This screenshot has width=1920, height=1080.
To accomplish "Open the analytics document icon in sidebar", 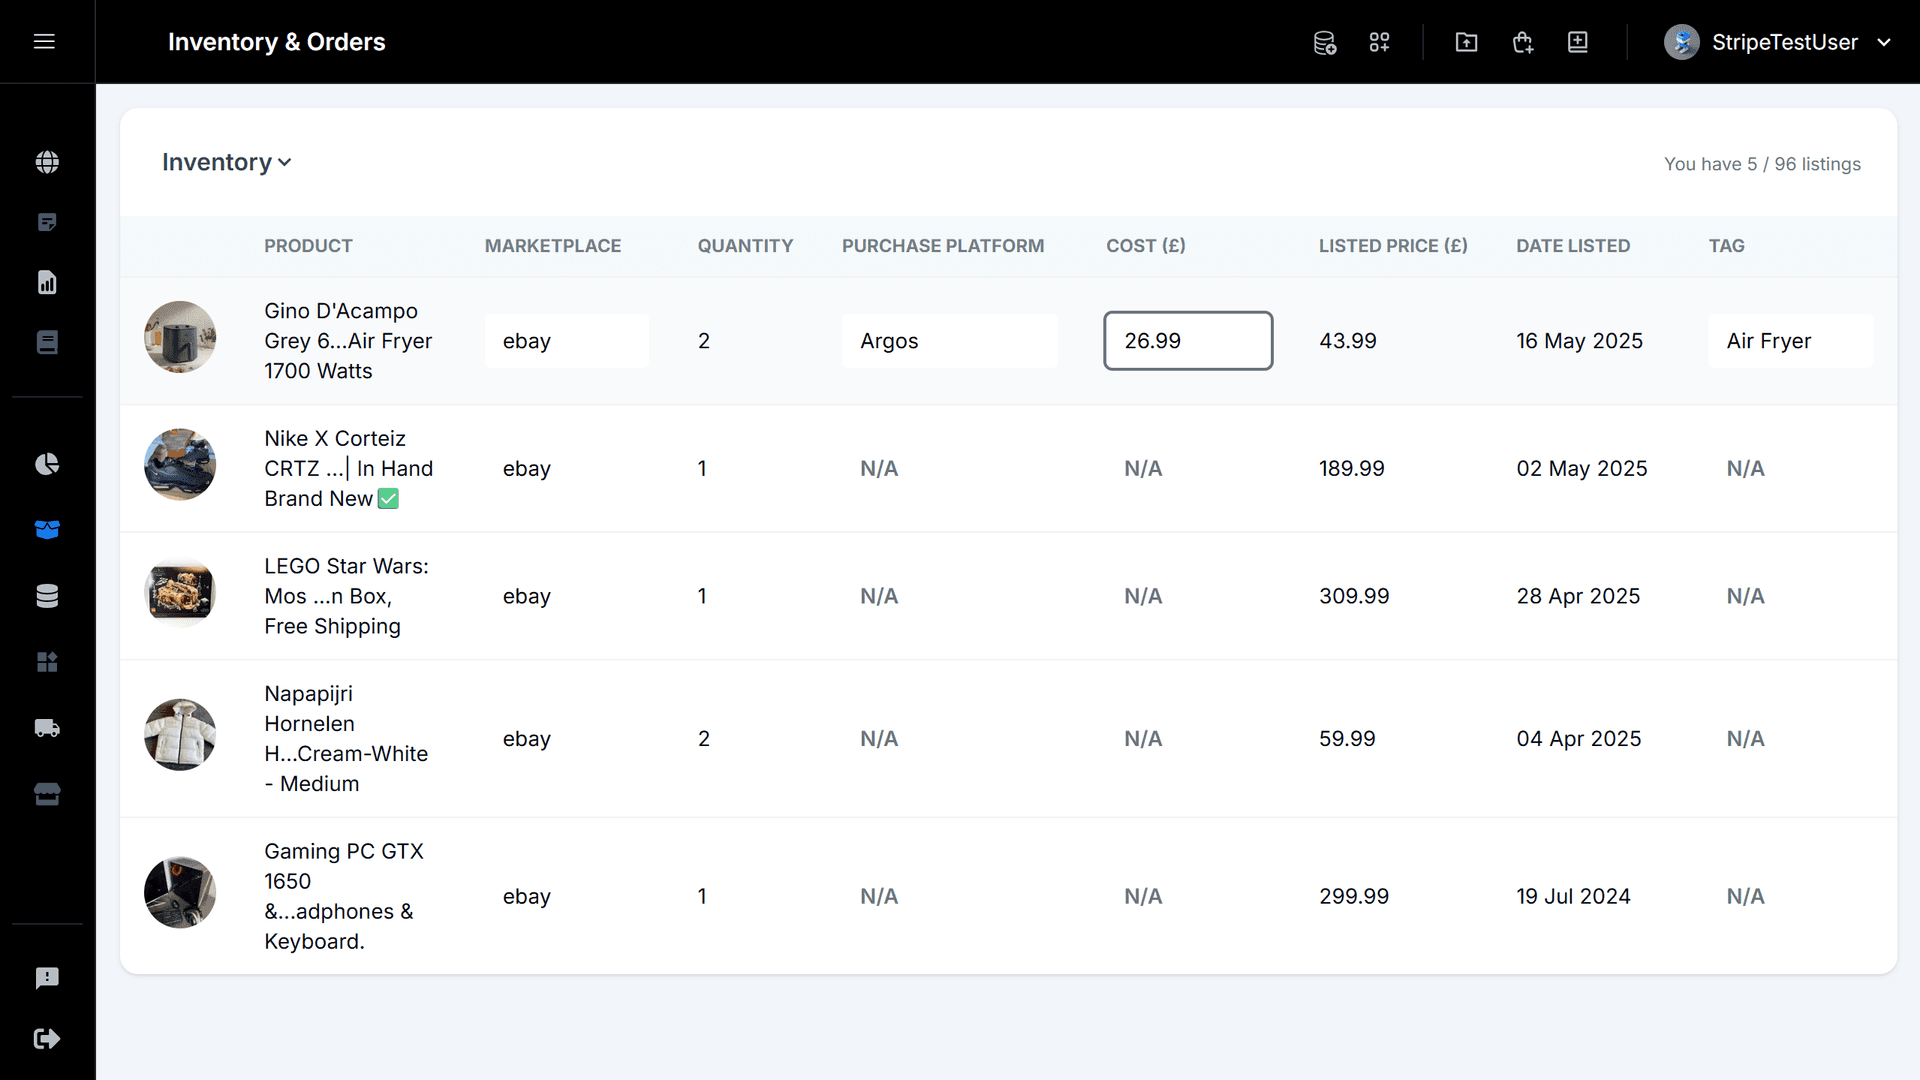I will coord(47,282).
